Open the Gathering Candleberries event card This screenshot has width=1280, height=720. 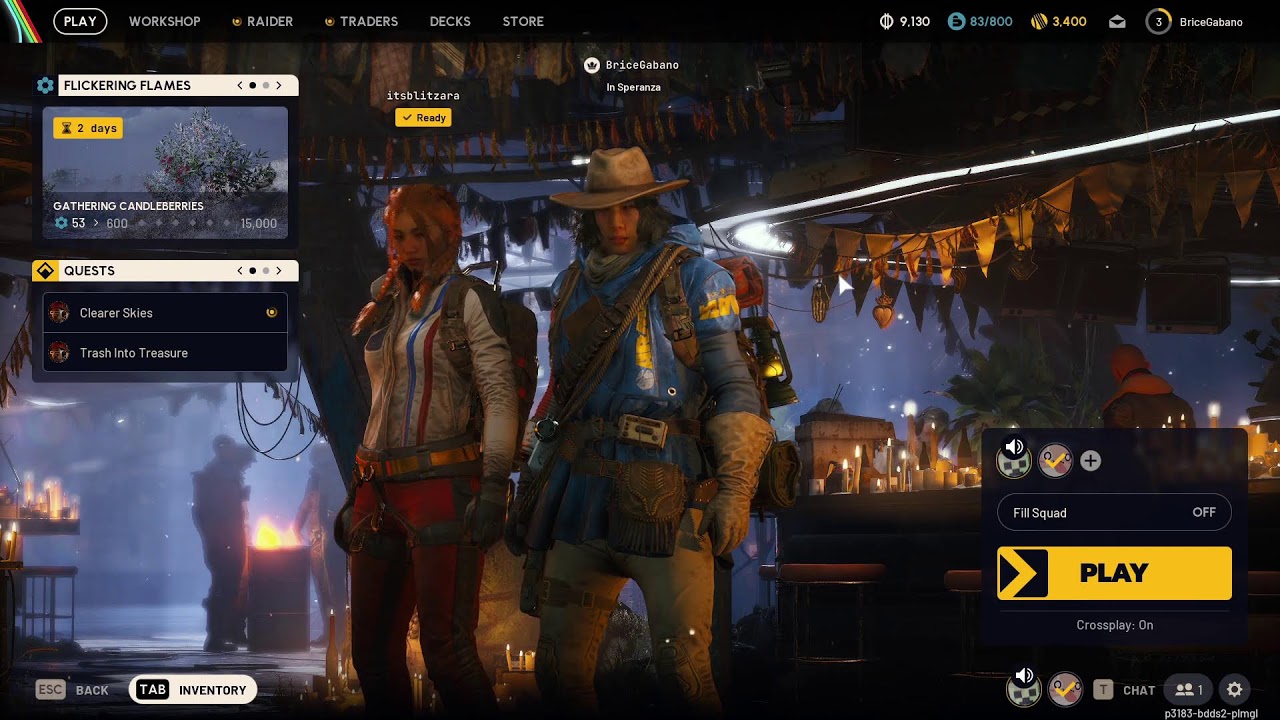point(165,173)
